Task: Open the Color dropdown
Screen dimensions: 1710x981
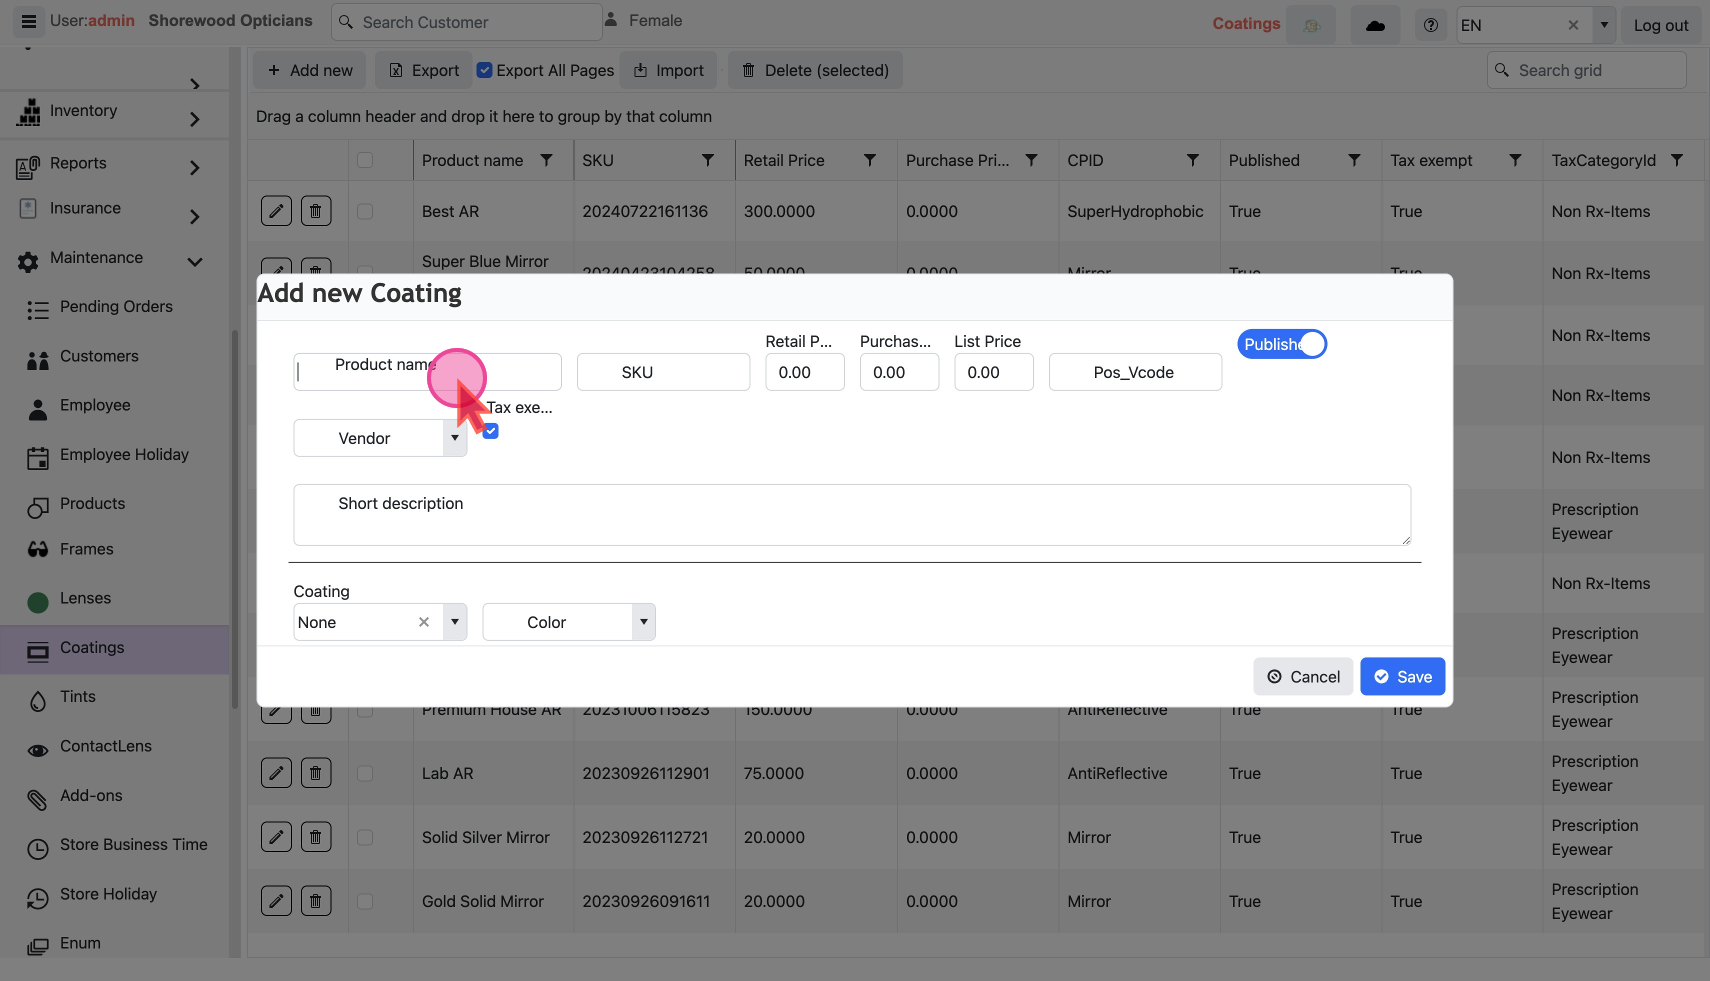Action: point(644,622)
